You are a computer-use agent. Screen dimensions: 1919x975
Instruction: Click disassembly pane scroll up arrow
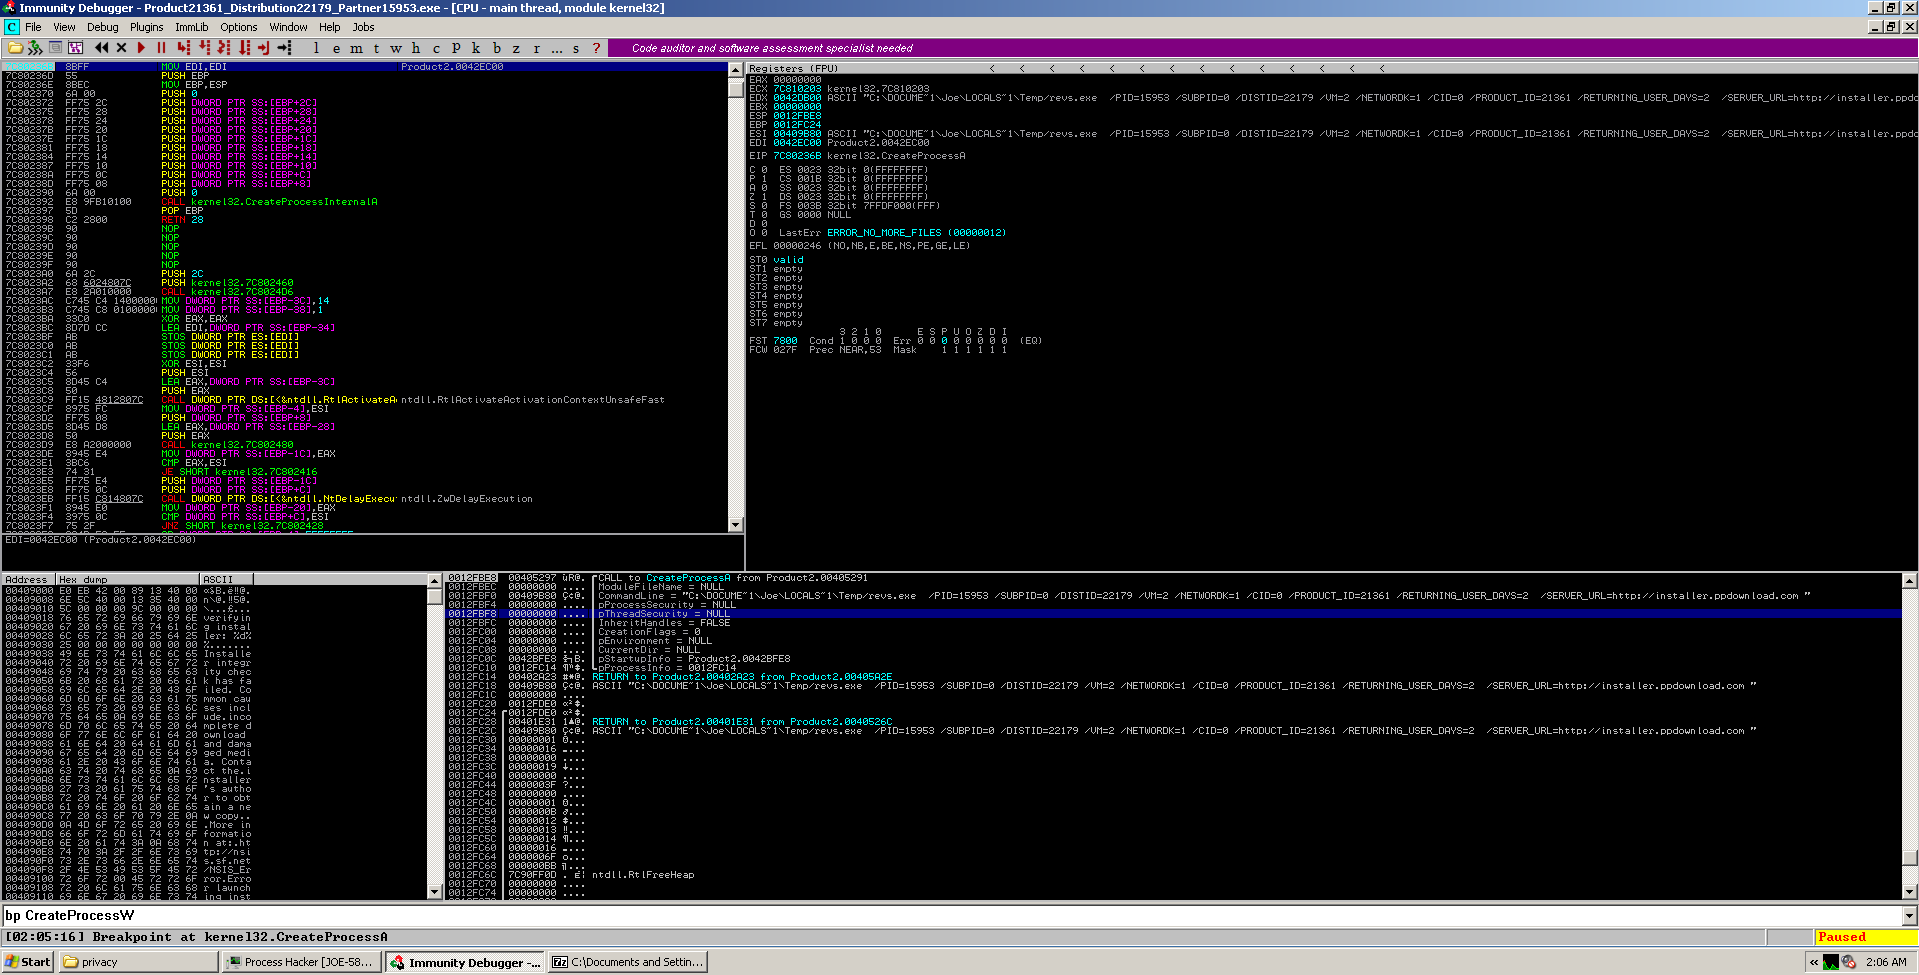tap(736, 70)
